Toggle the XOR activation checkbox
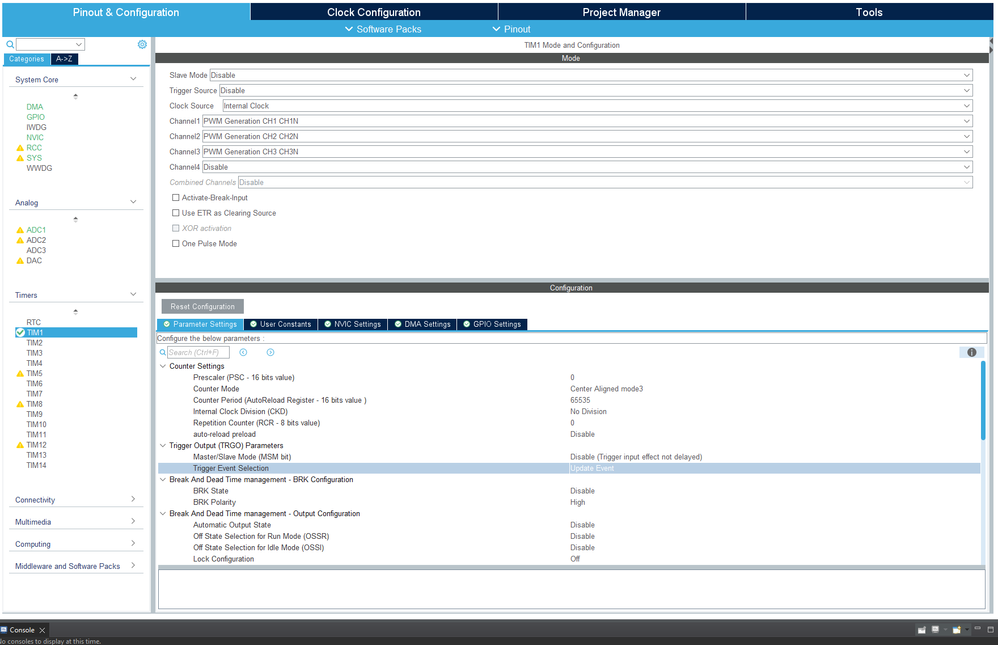The image size is (998, 645). point(176,229)
